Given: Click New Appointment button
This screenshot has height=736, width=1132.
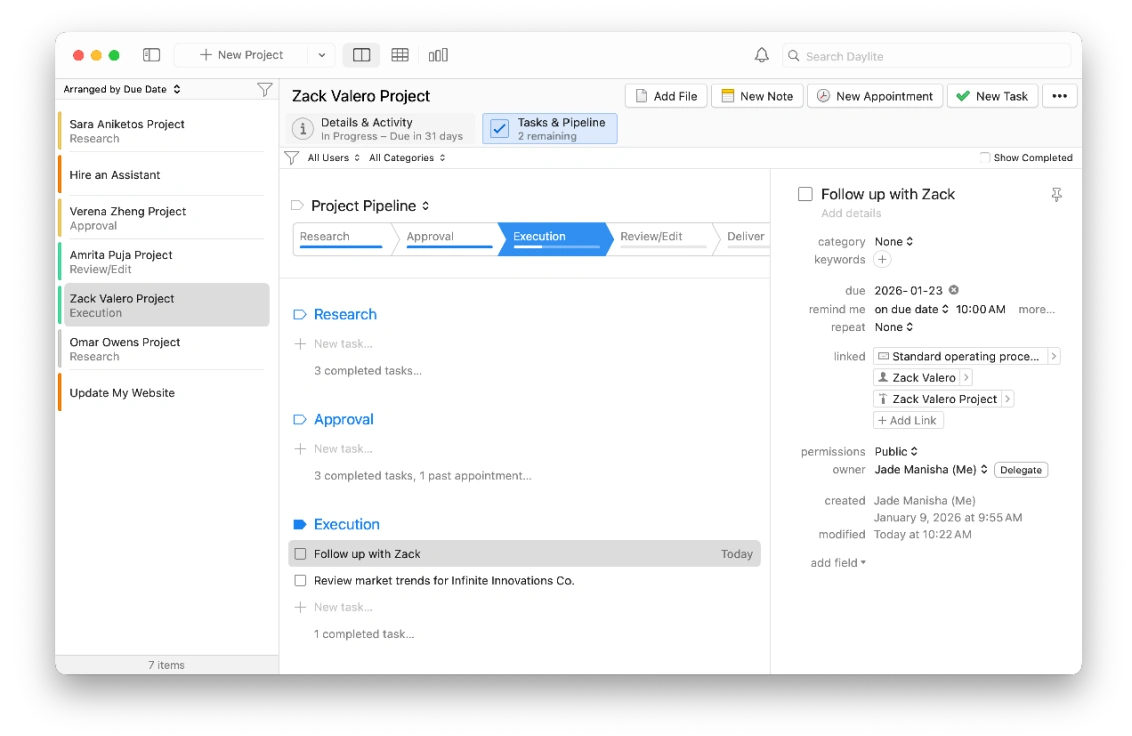Looking at the screenshot, I should [x=875, y=96].
